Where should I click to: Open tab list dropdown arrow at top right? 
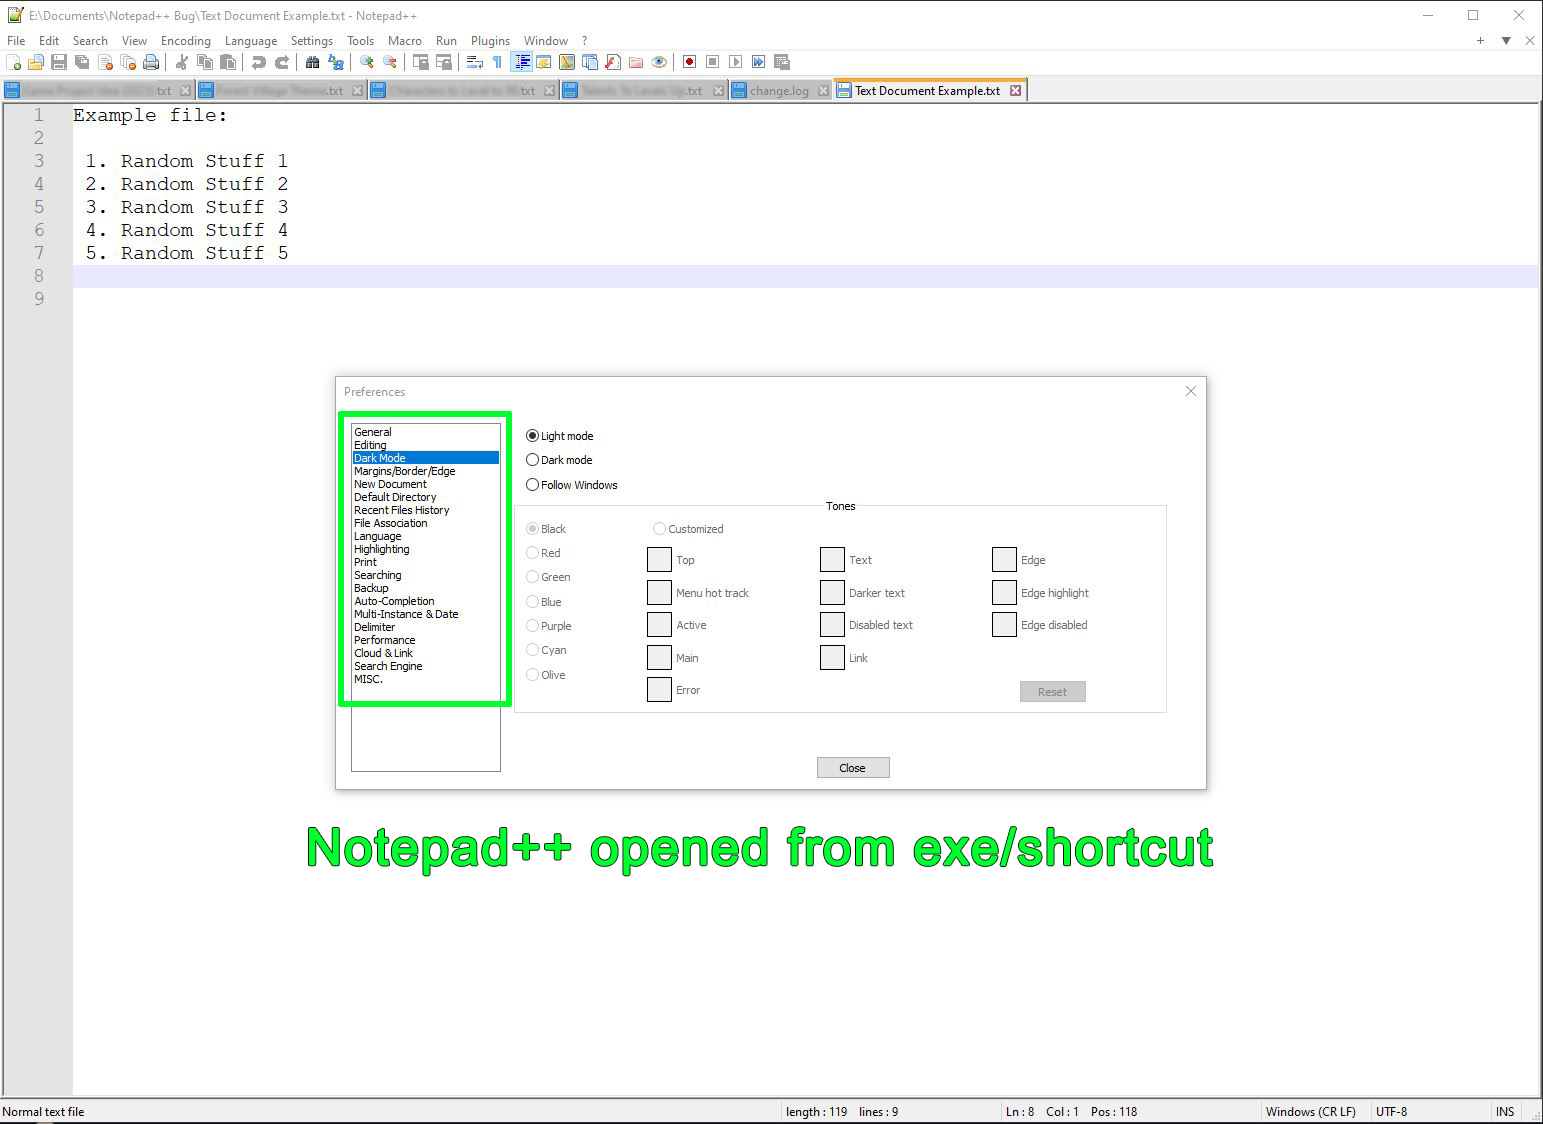(1506, 41)
